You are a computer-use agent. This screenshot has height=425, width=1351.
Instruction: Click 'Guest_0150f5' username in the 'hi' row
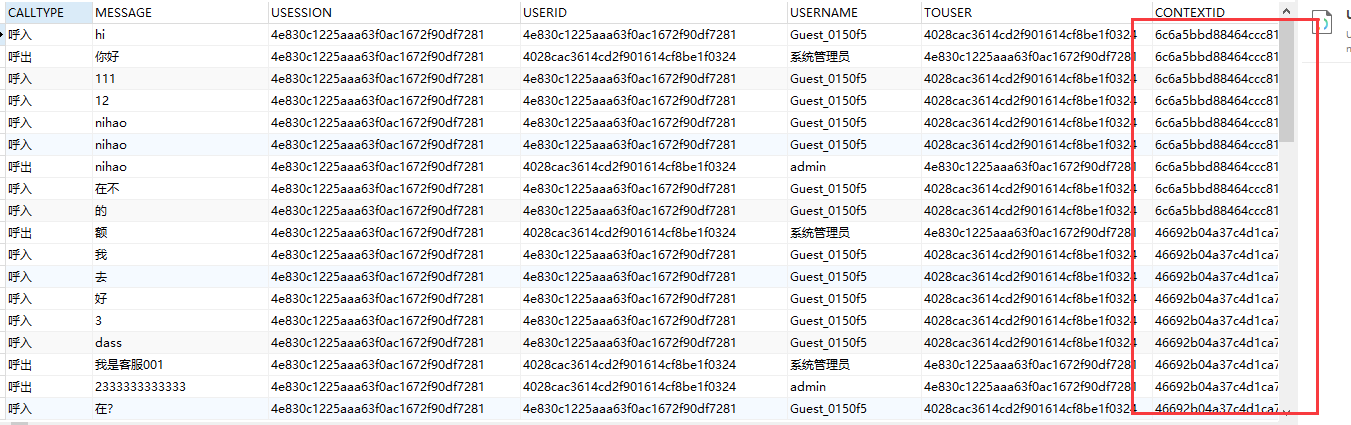tap(828, 34)
